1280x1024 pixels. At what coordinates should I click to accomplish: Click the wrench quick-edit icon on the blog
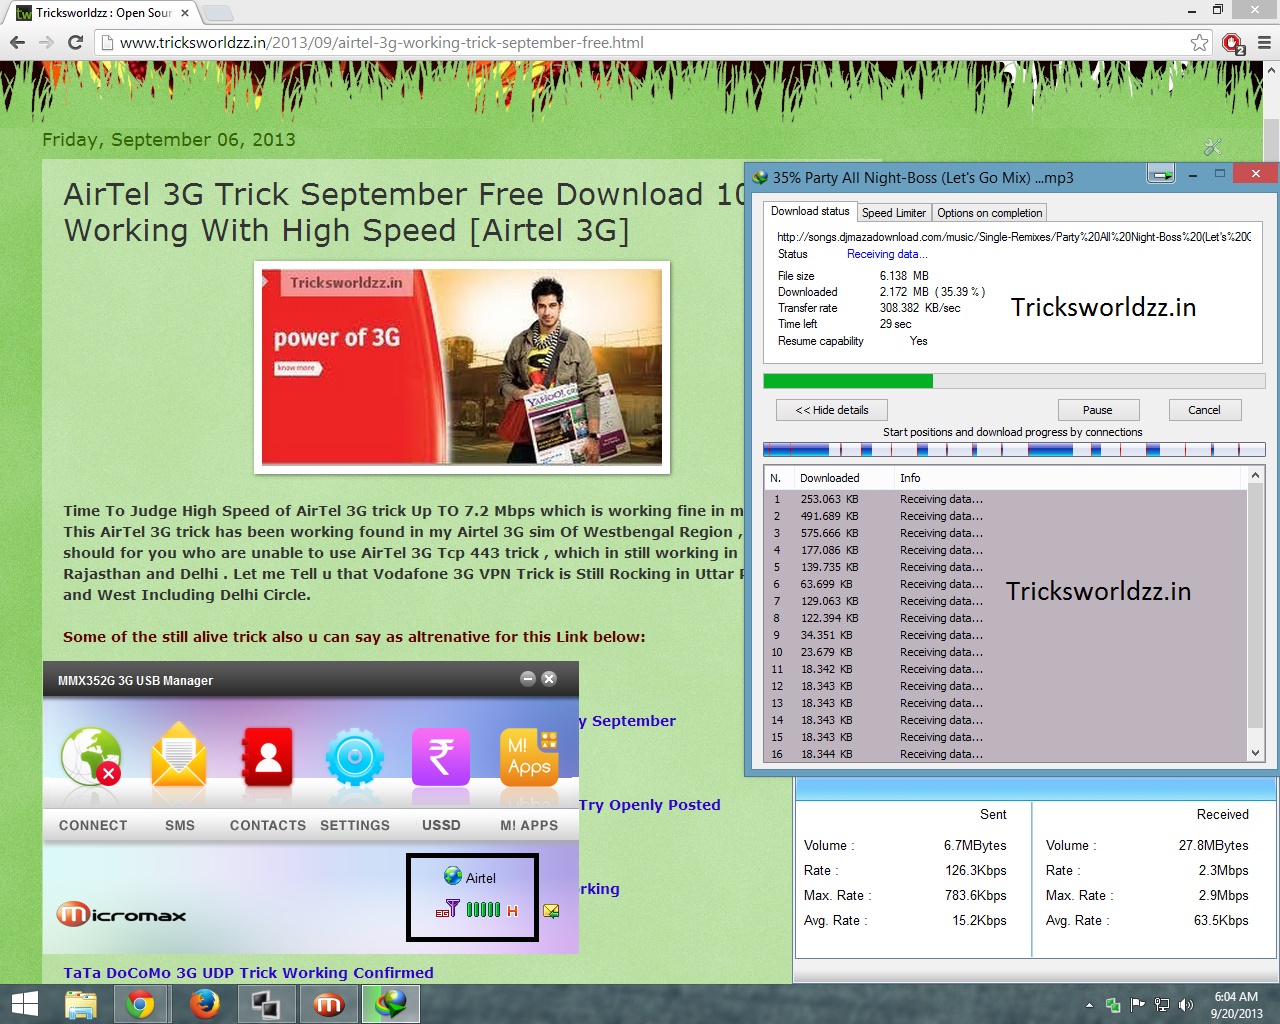(1213, 147)
